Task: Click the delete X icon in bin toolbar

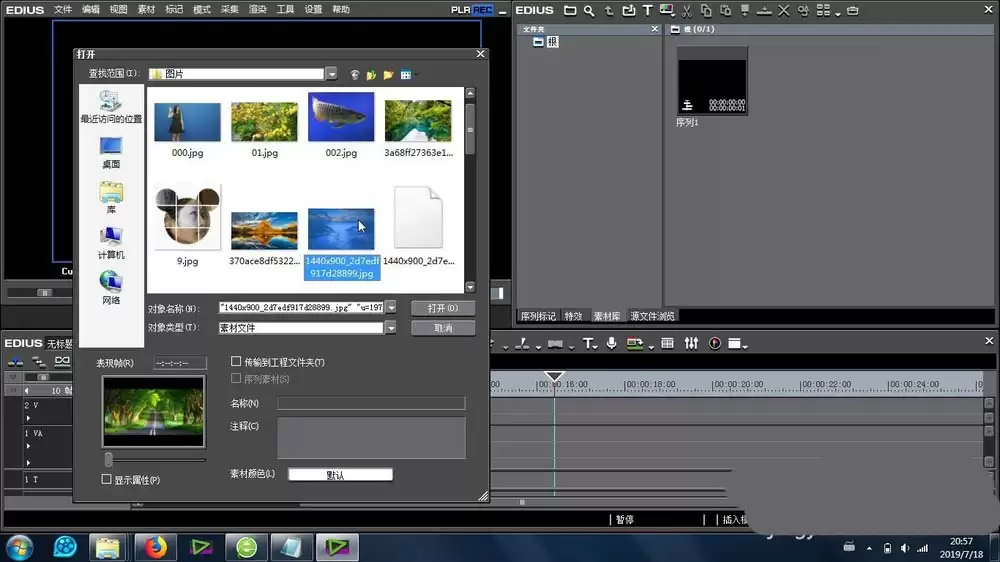Action: (x=784, y=10)
